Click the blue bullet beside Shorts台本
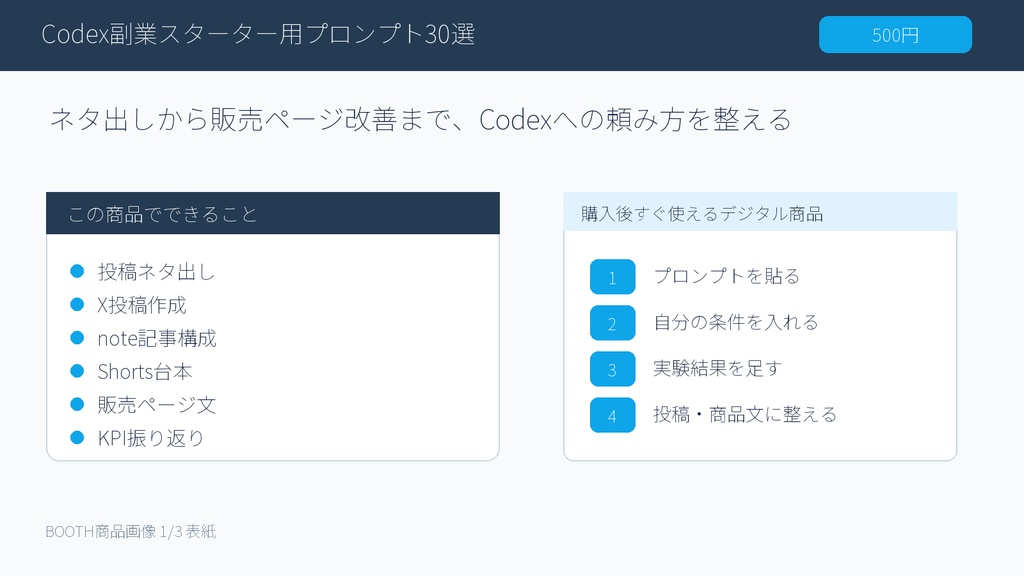This screenshot has width=1024, height=576. pyautogui.click(x=77, y=371)
